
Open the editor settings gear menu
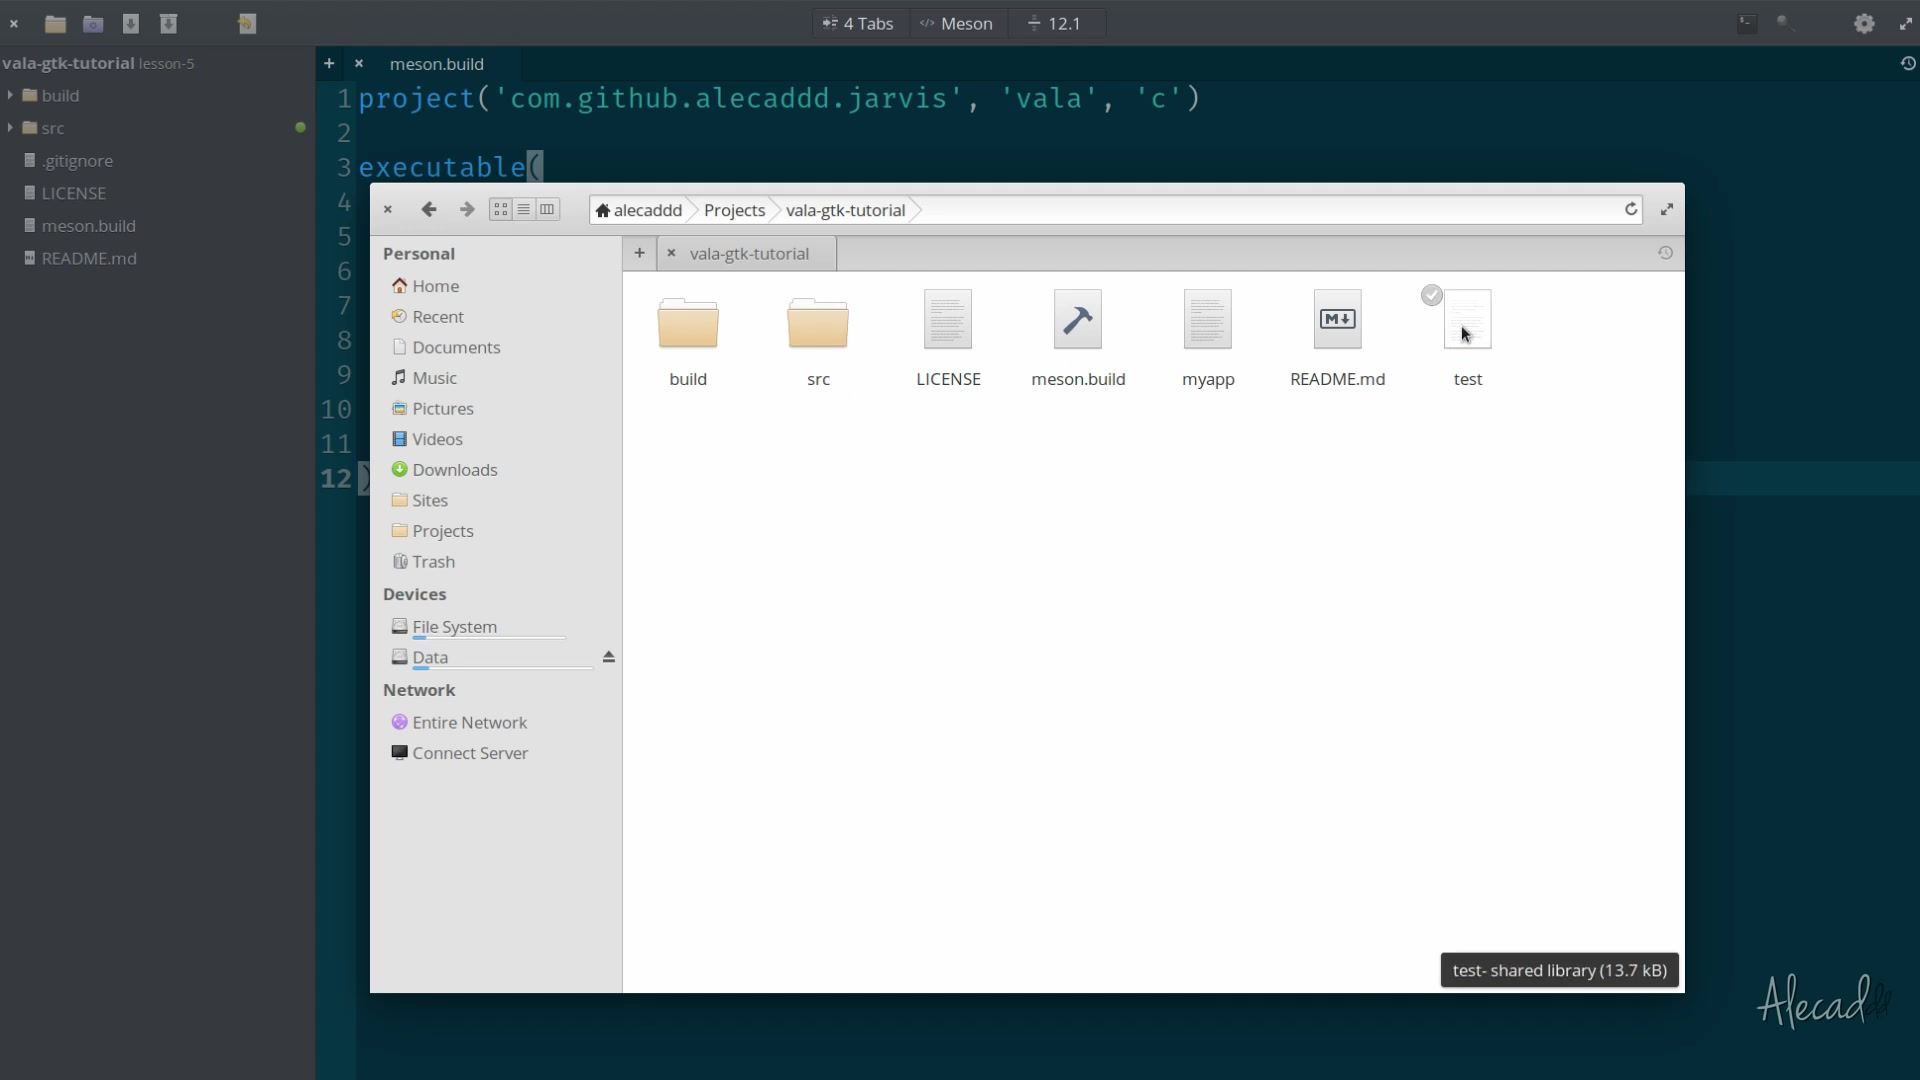tap(1864, 23)
